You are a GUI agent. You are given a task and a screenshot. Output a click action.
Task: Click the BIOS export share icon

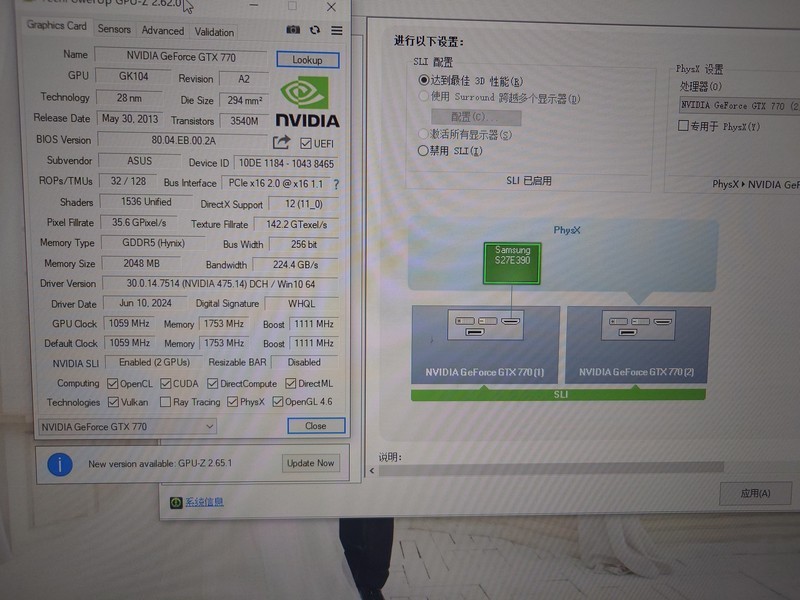pos(281,142)
